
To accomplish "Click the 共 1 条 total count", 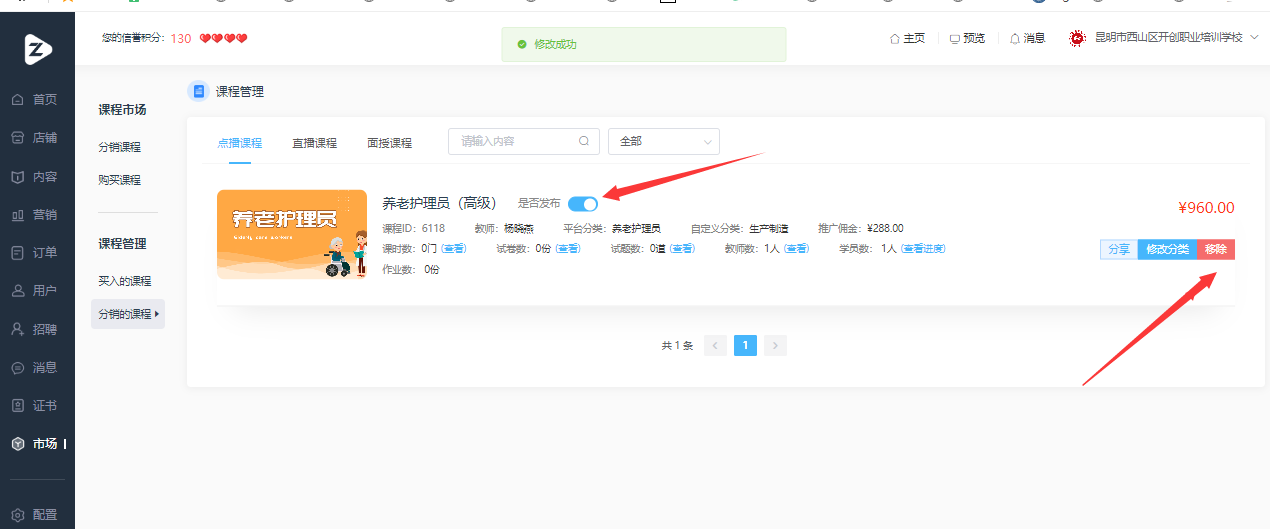I will point(677,345).
